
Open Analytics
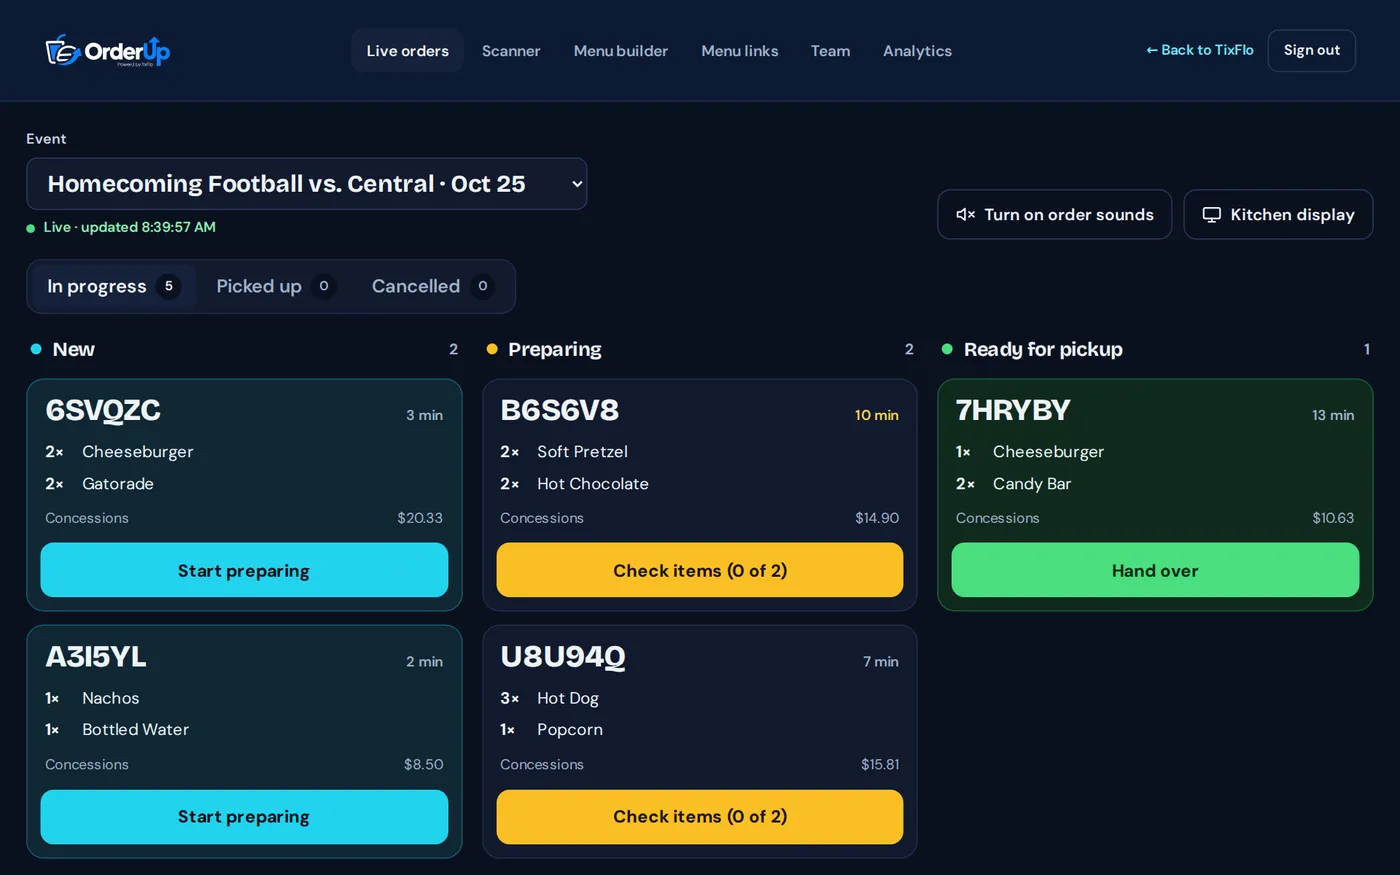pyautogui.click(x=917, y=51)
